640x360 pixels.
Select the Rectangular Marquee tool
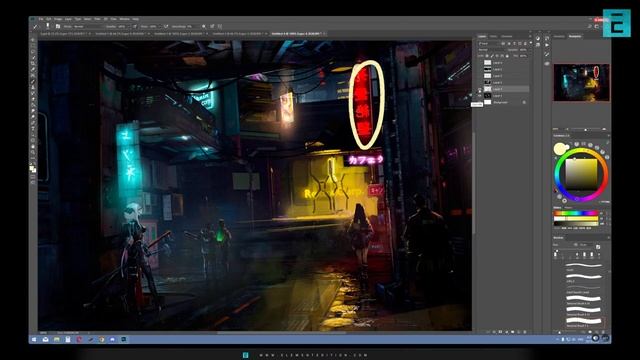coord(33,46)
